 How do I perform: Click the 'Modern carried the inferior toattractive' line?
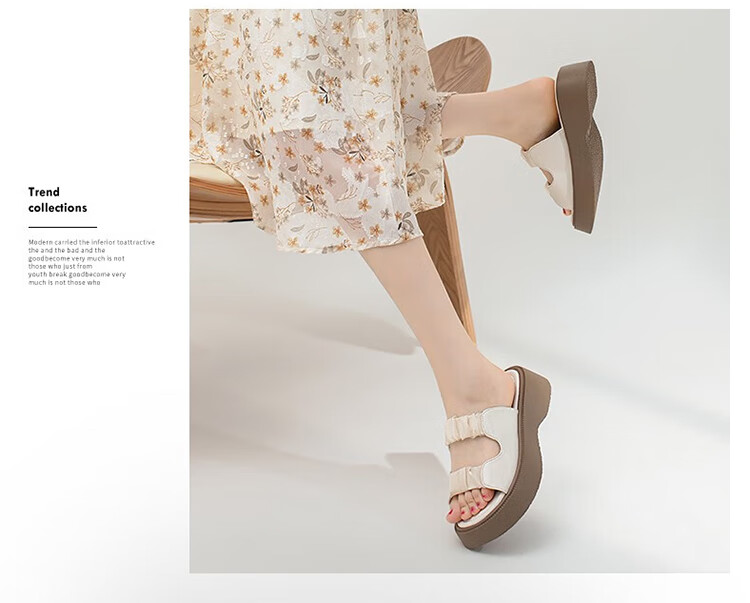(x=91, y=242)
